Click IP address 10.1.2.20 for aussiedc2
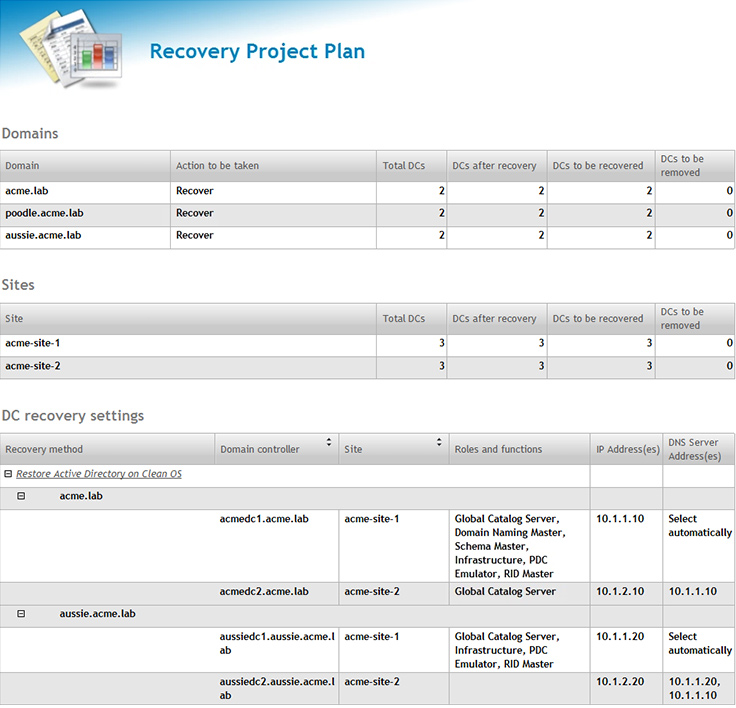 click(620, 682)
